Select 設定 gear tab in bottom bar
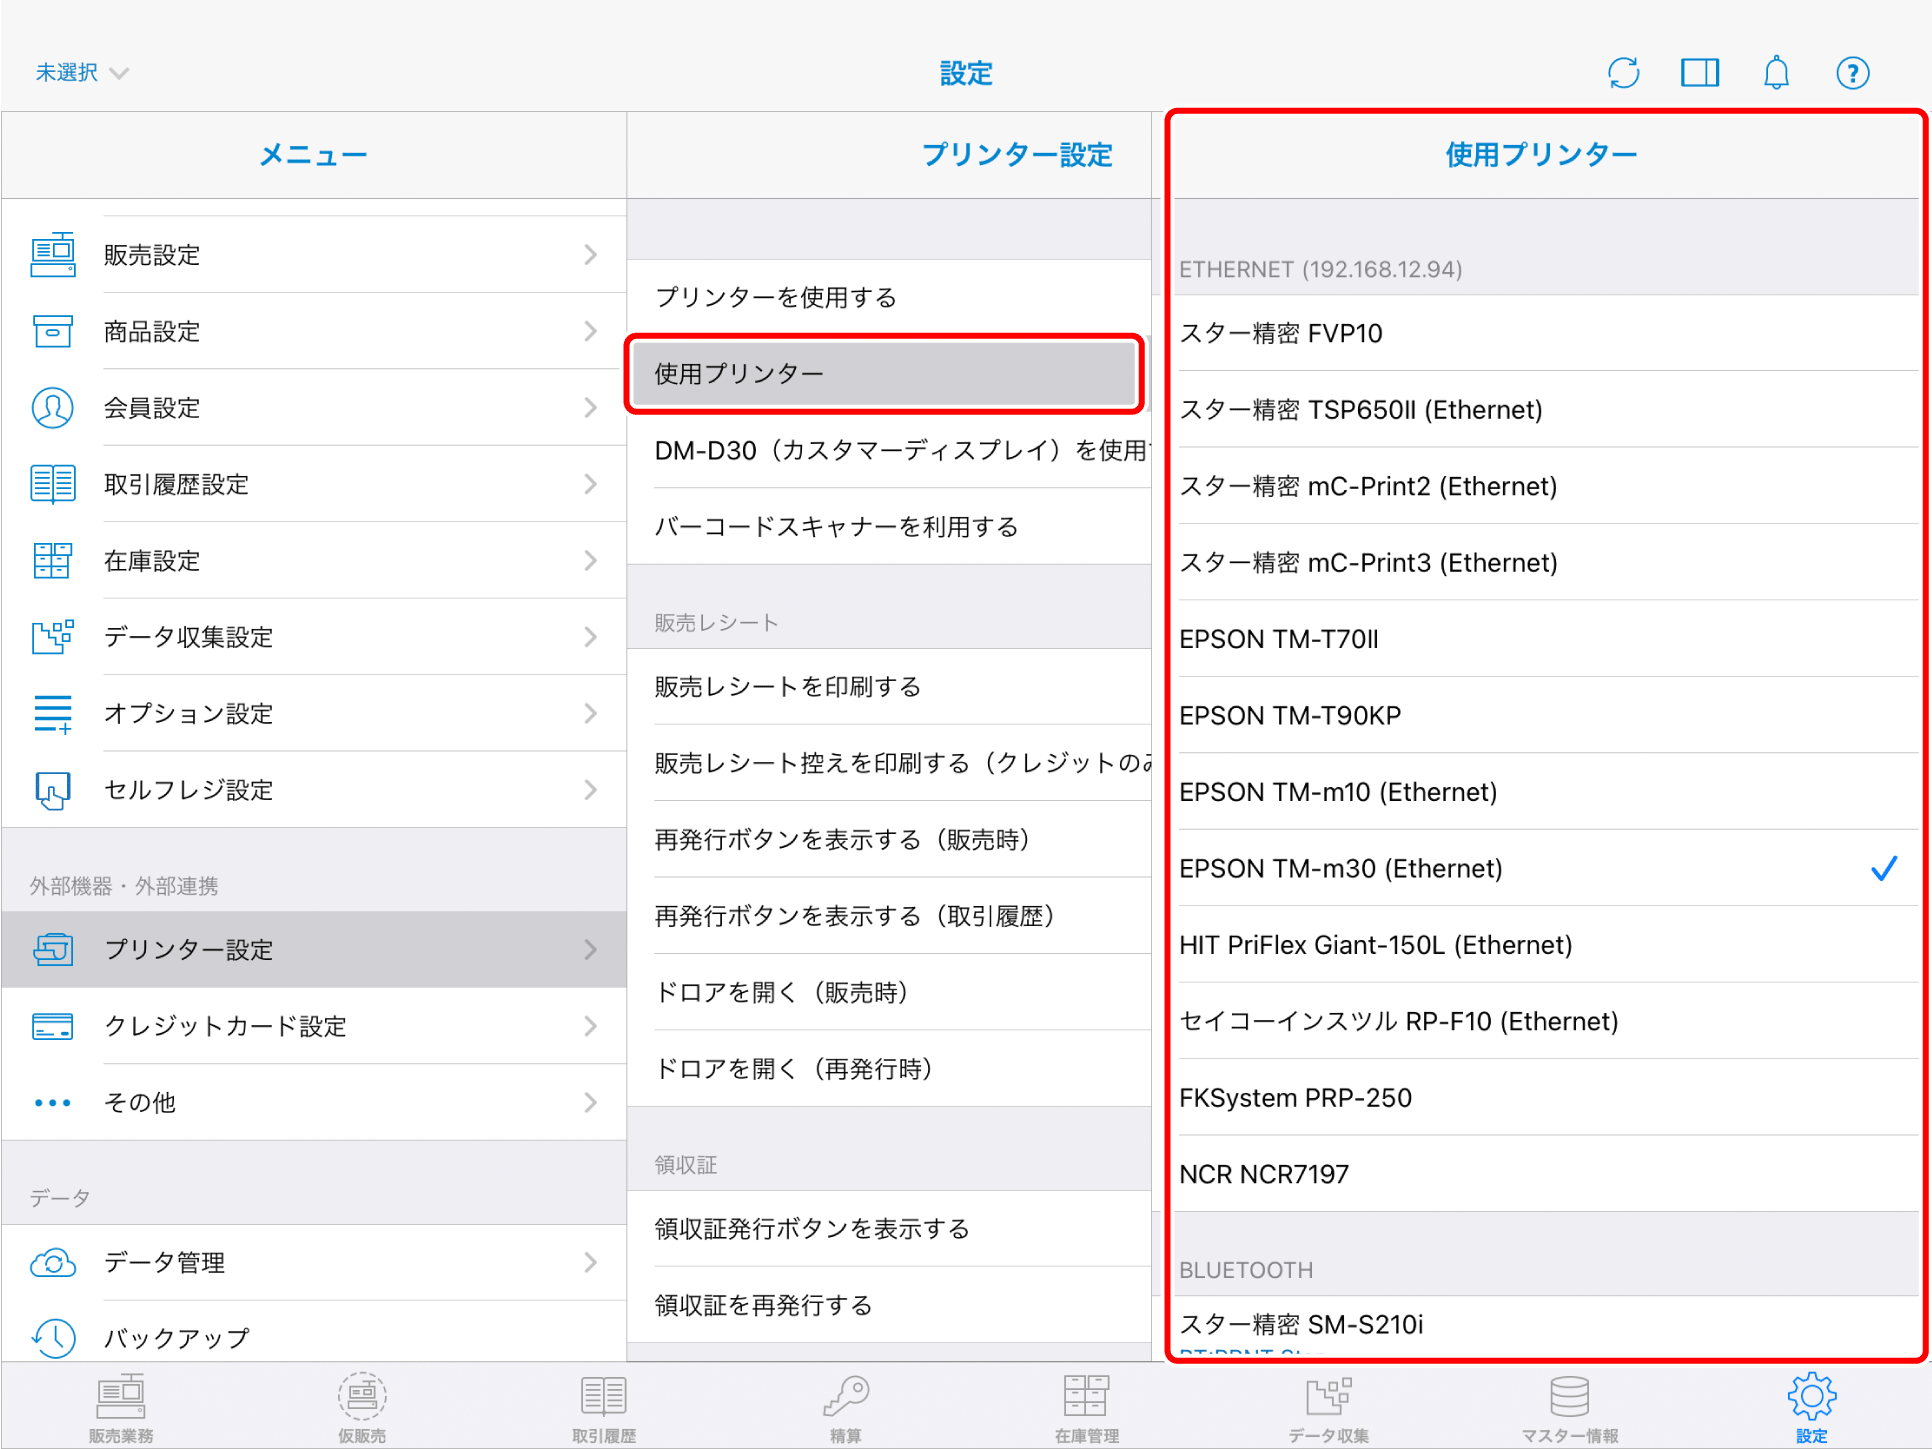The height and width of the screenshot is (1449, 1932). 1812,1409
